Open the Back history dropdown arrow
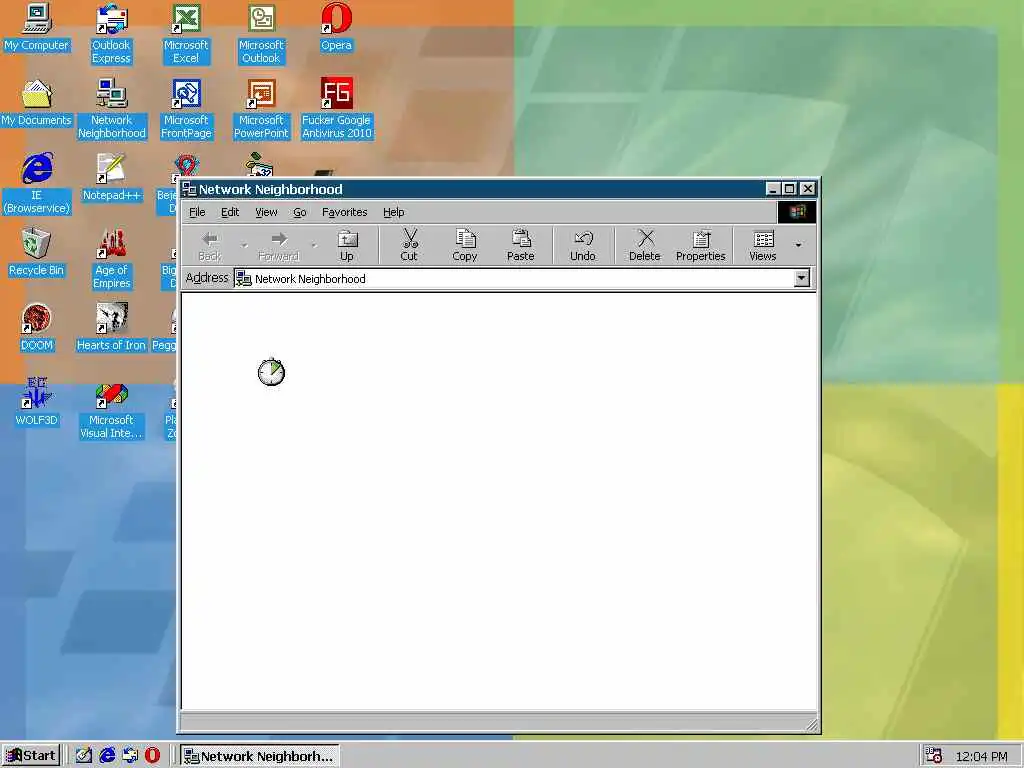The width and height of the screenshot is (1024, 768). (x=244, y=246)
